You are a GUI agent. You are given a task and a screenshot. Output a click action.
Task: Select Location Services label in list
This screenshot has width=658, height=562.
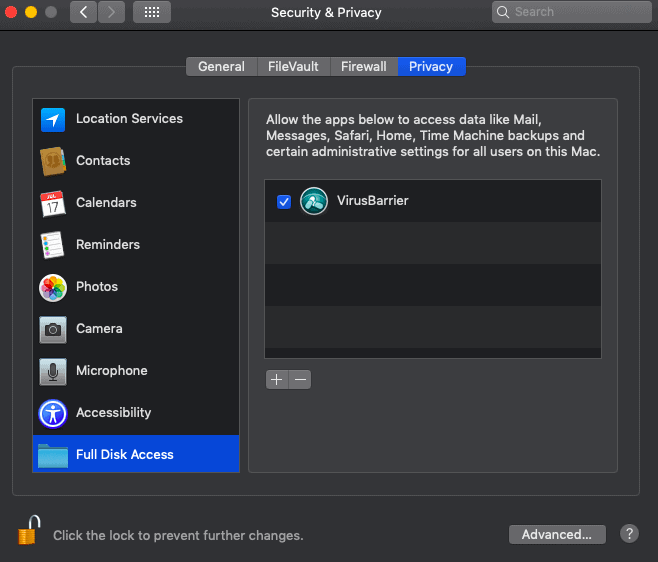point(129,118)
